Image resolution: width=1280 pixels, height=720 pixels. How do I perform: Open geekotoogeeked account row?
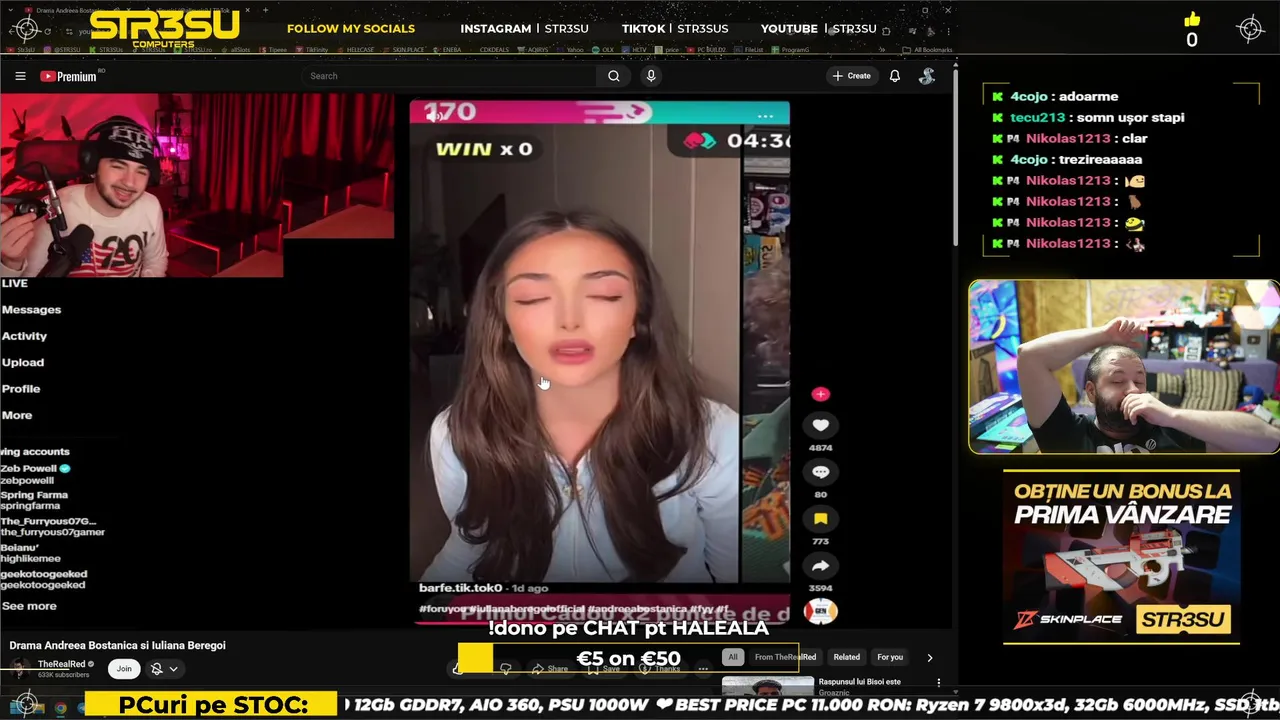point(44,579)
